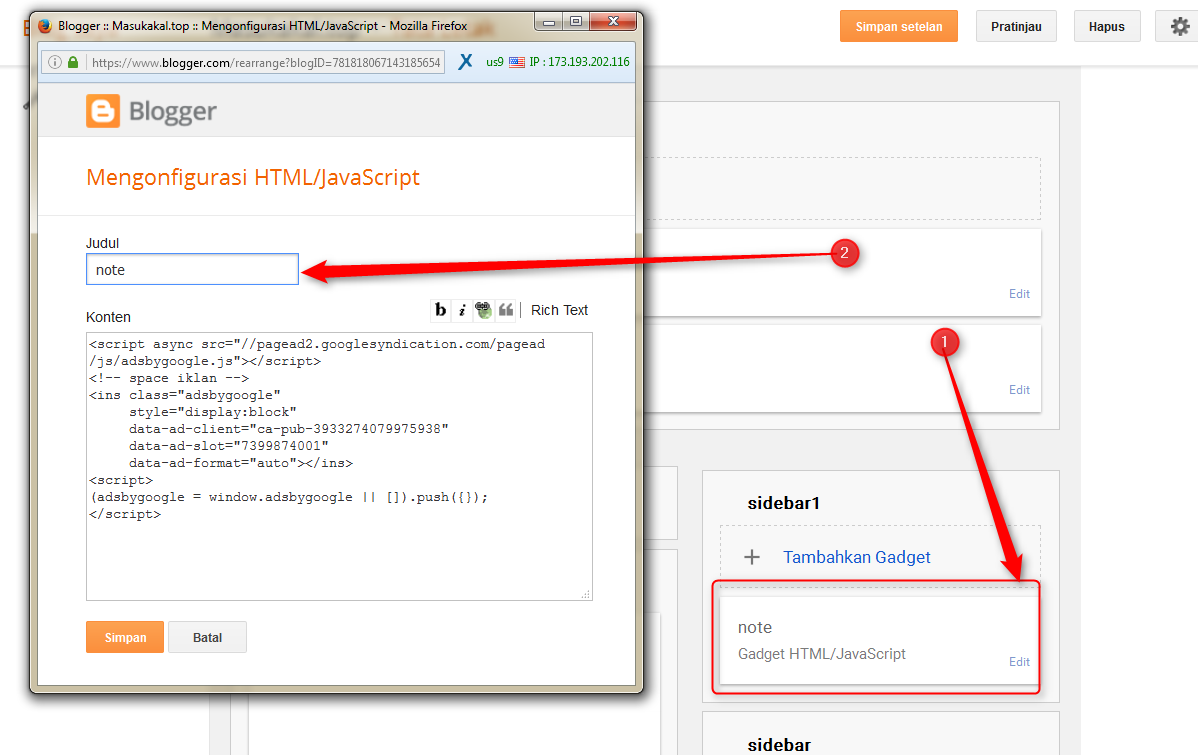This screenshot has height=755, width=1198.
Task: Click Edit link of the note gadget
Action: tap(1019, 662)
